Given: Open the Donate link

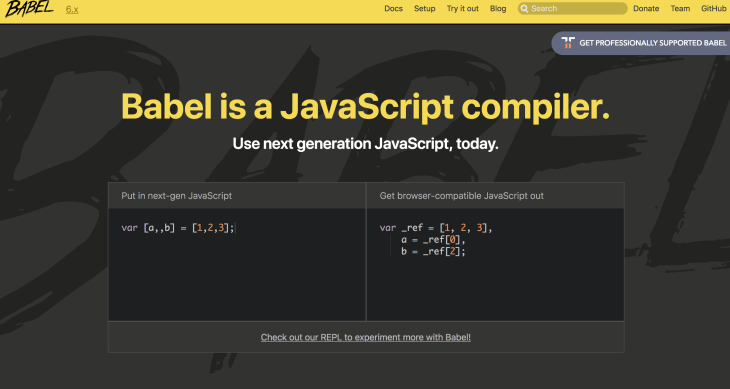Looking at the screenshot, I should point(646,8).
